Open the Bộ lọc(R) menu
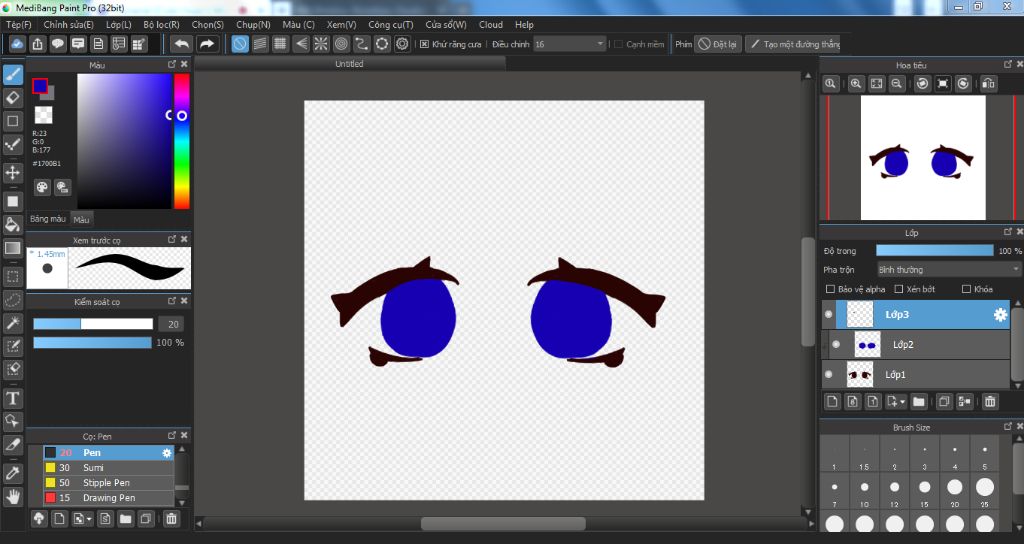The height and width of the screenshot is (544, 1024). click(x=161, y=24)
